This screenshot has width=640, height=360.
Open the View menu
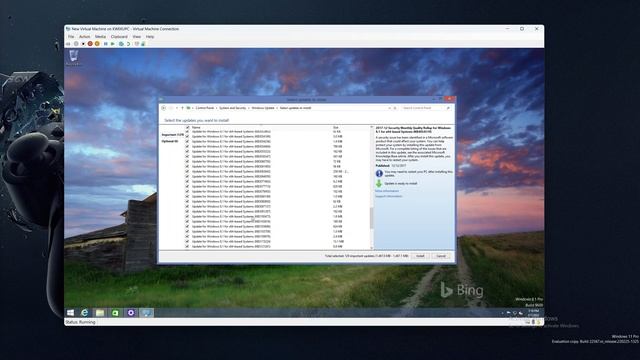pos(137,37)
